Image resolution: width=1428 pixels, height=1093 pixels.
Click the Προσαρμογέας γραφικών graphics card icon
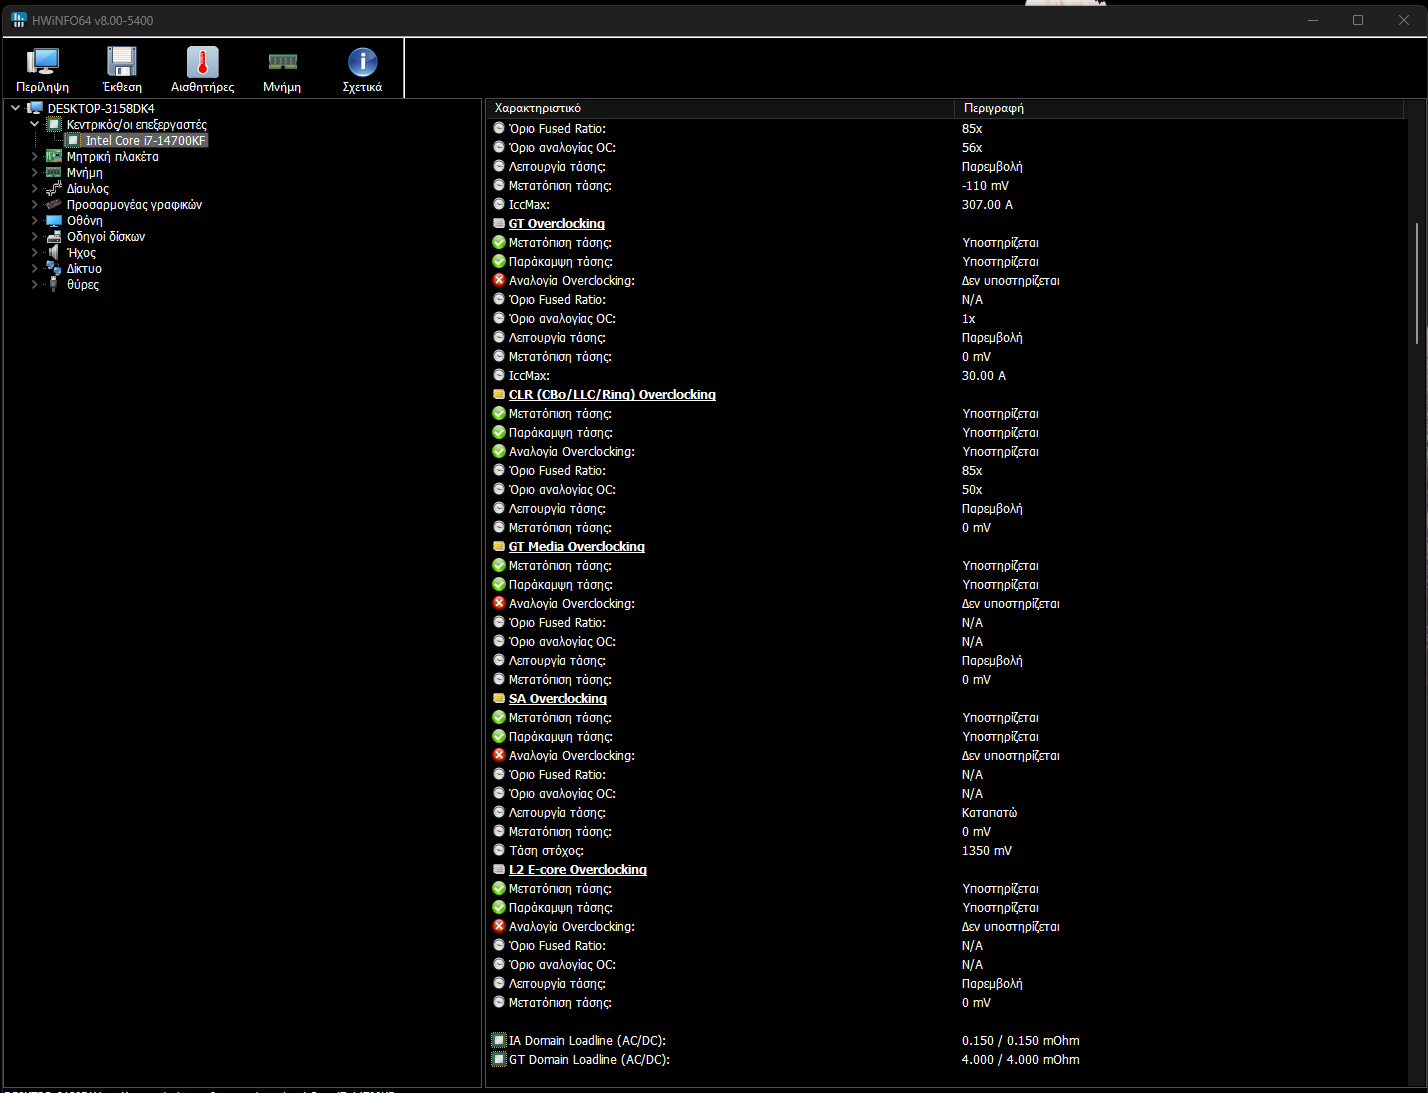coord(54,204)
